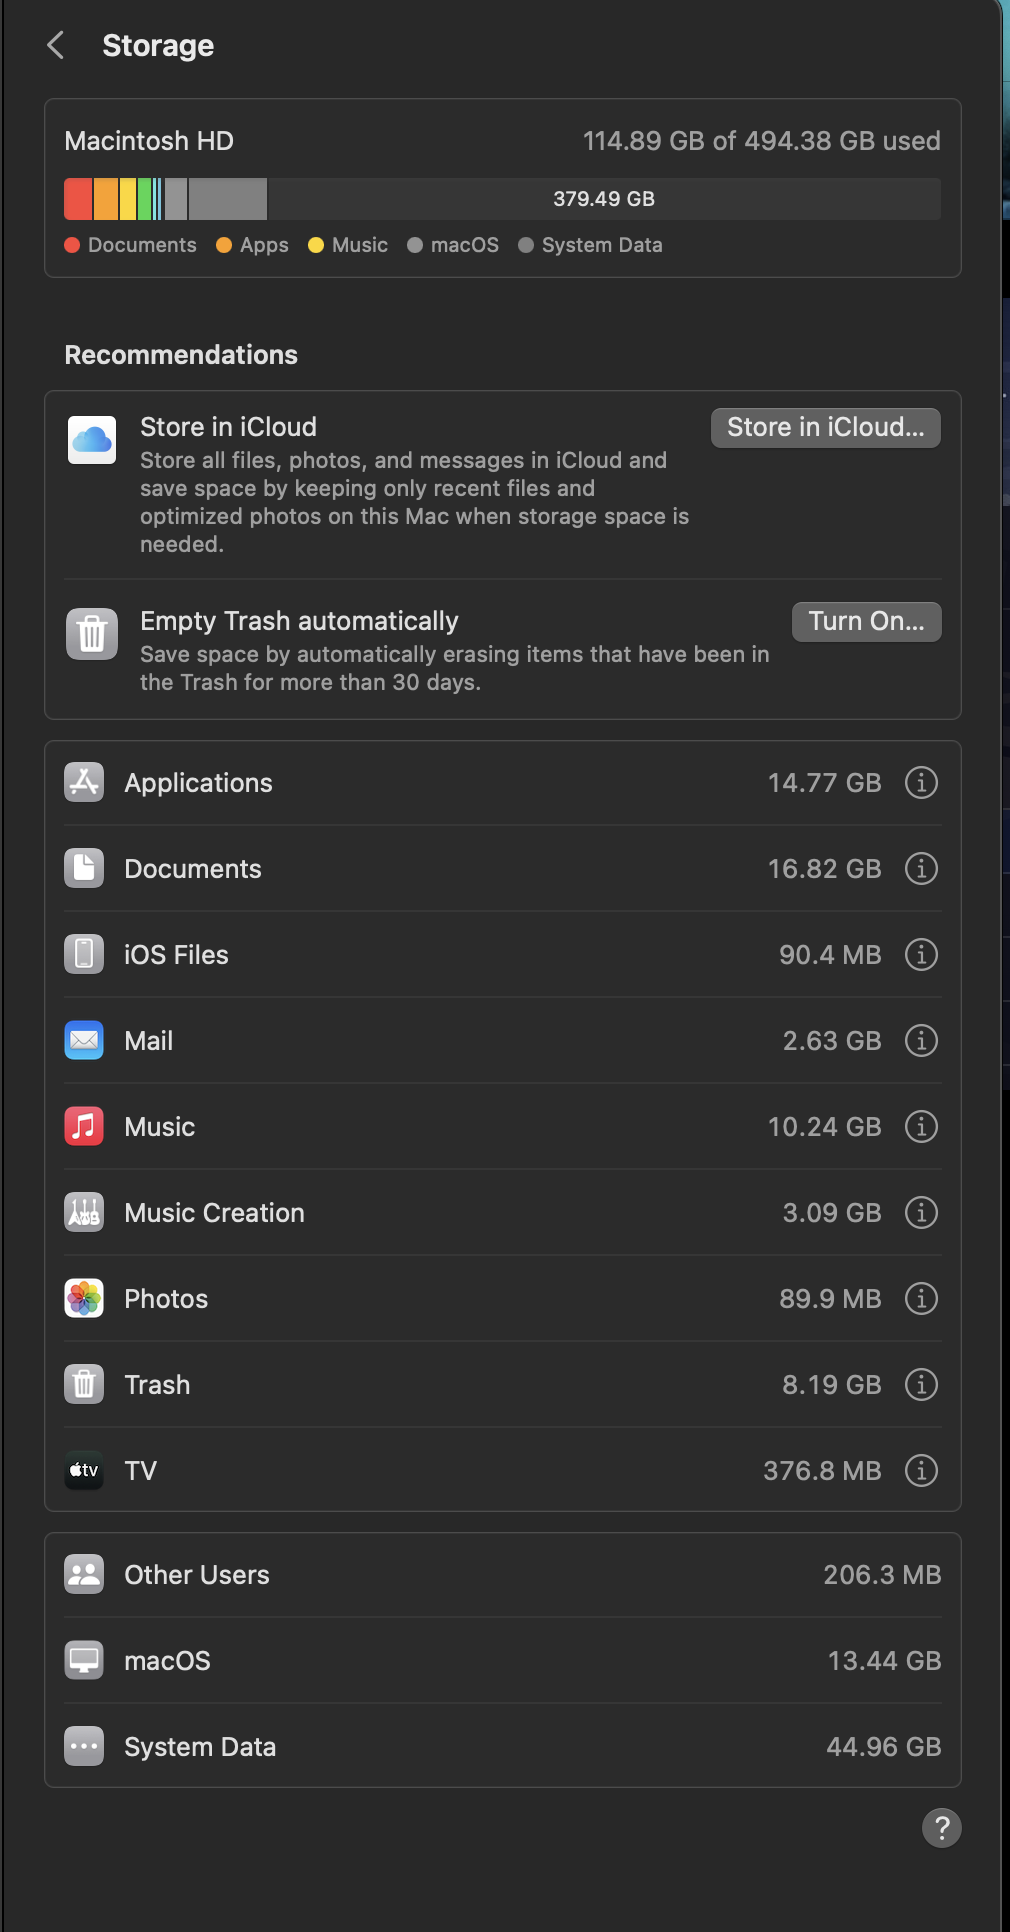This screenshot has height=1932, width=1010.
Task: Click the 206.3 MB Other Users size
Action: pyautogui.click(x=882, y=1574)
